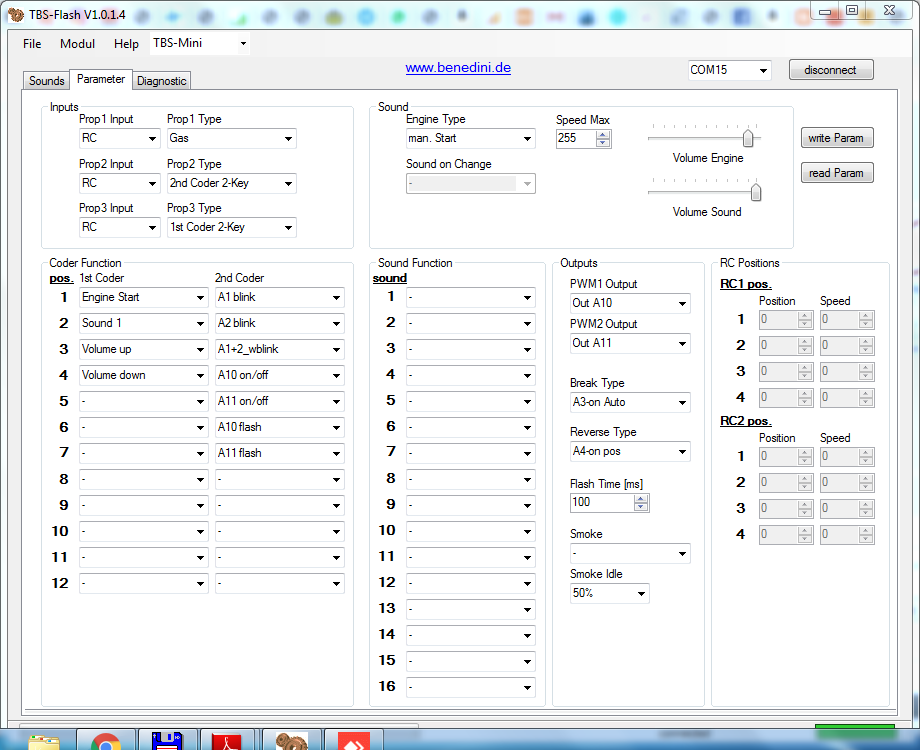Open Adobe Acrobat PDF taskbar icon
Viewport: 920px width, 750px height.
pos(230,742)
